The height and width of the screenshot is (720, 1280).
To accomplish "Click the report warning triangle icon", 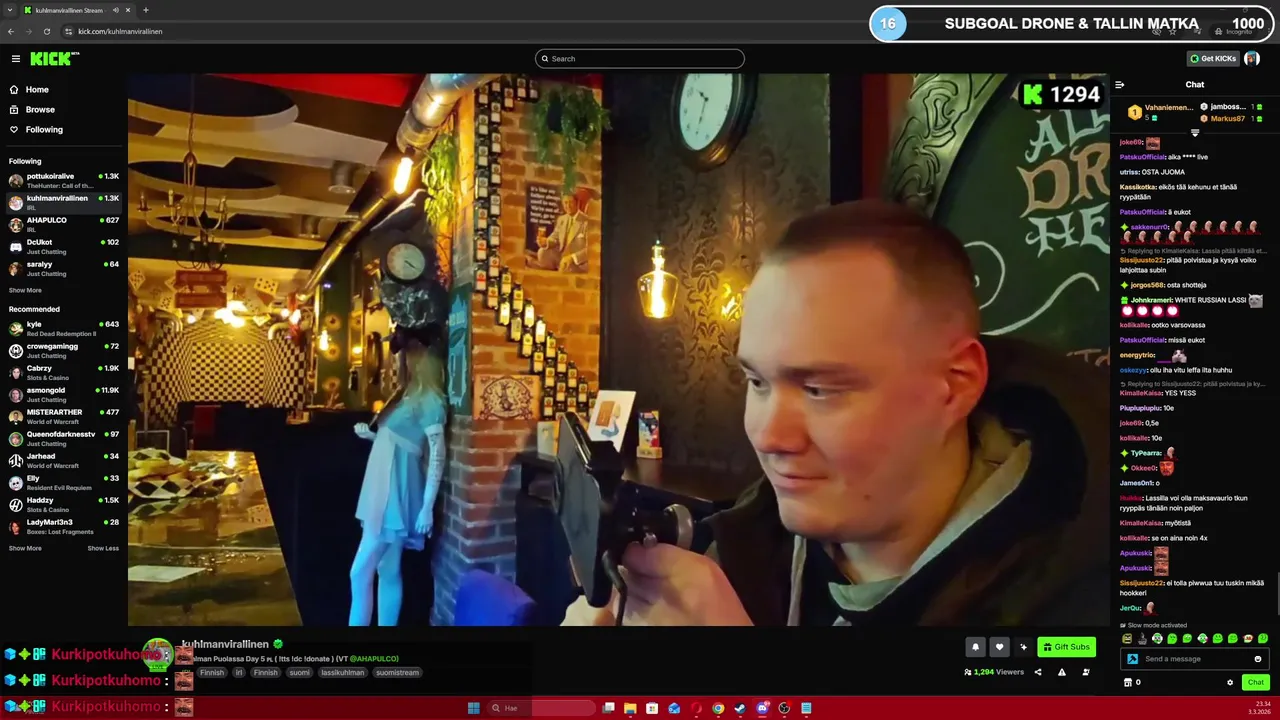I will [x=1062, y=672].
